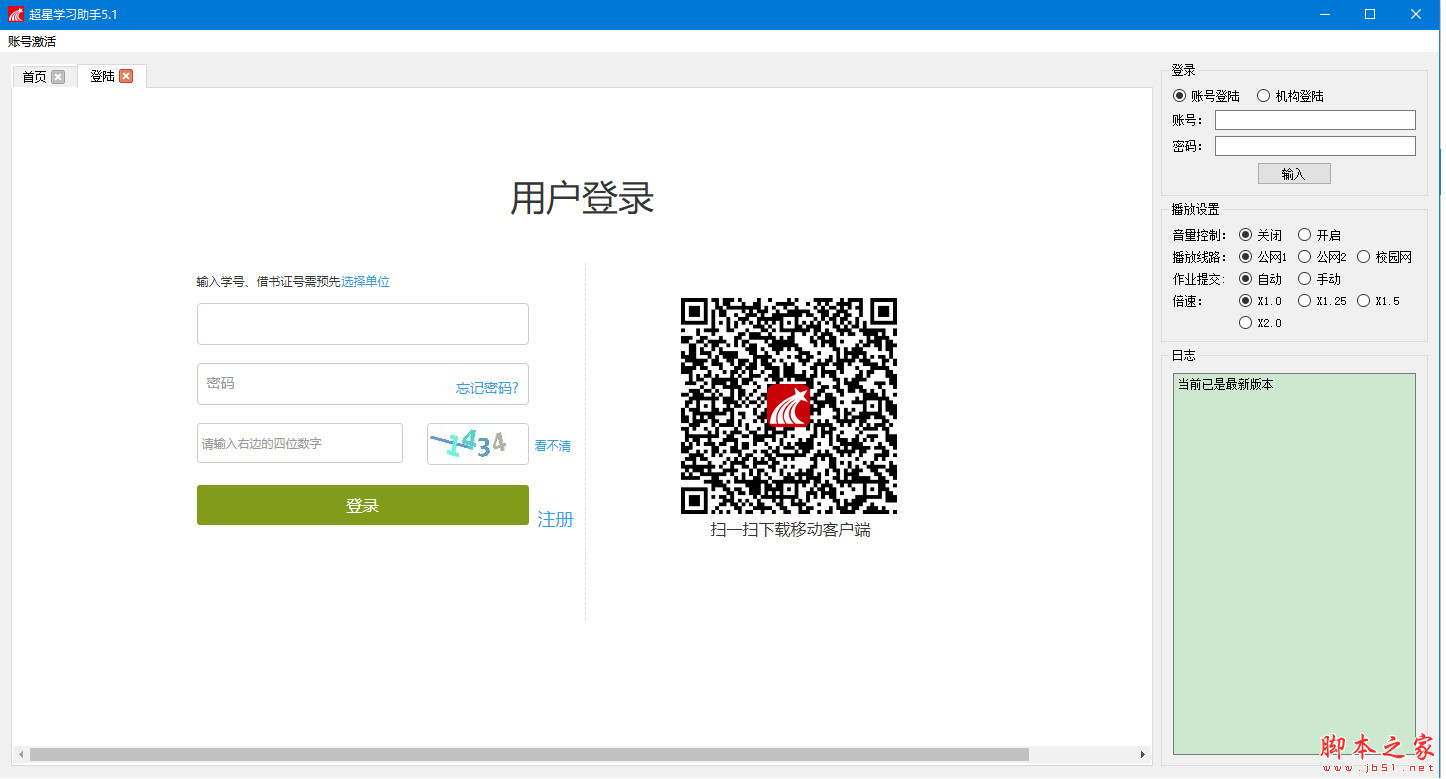
Task: Select playback speed X1.0
Action: coord(1260,301)
